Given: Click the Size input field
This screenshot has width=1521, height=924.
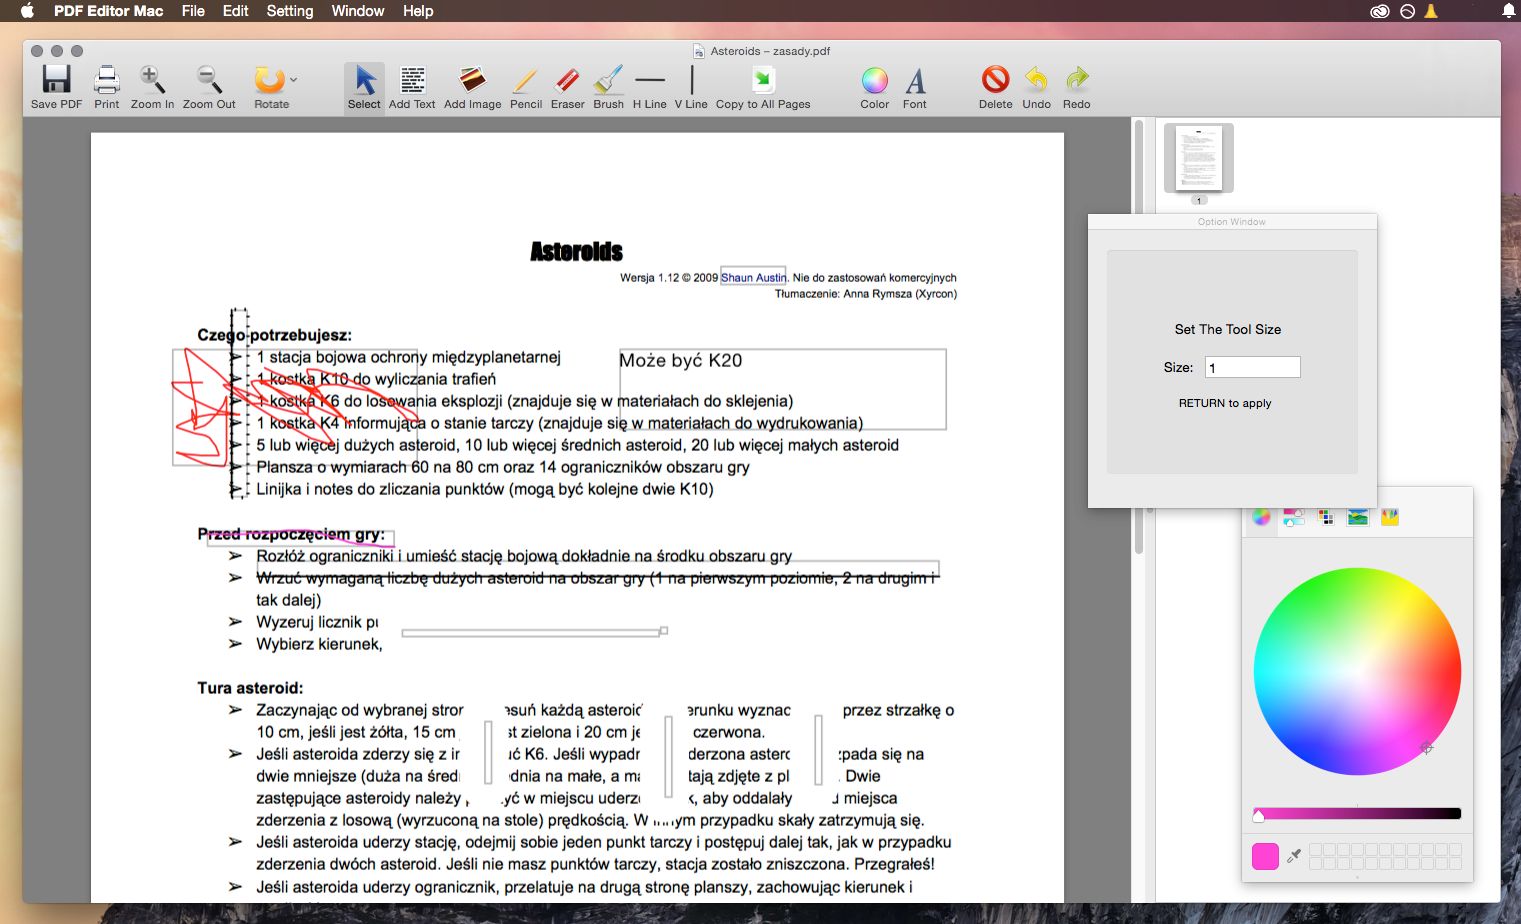Looking at the screenshot, I should pos(1252,367).
